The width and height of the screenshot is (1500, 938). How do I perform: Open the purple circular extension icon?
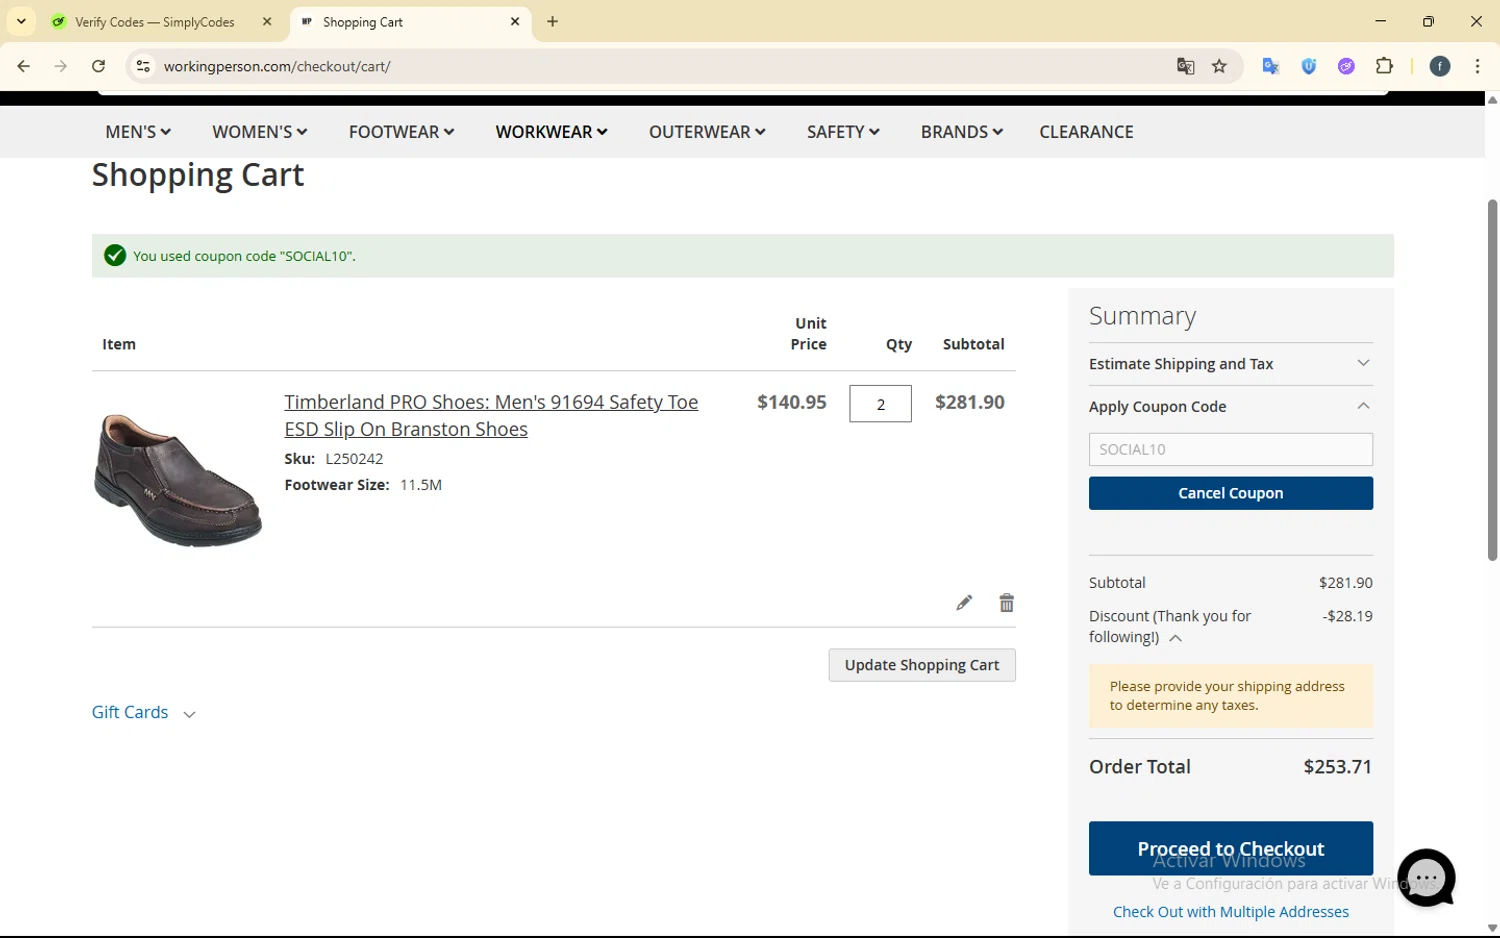pos(1347,66)
